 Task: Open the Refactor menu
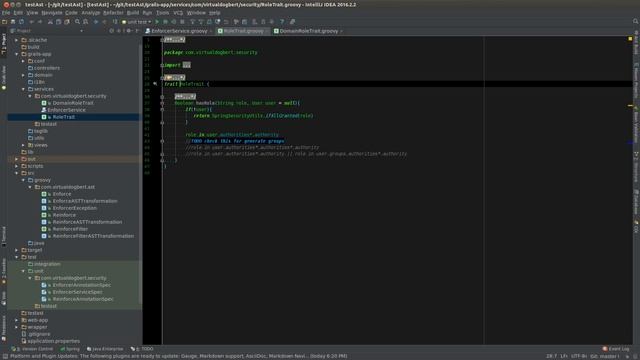(113, 13)
